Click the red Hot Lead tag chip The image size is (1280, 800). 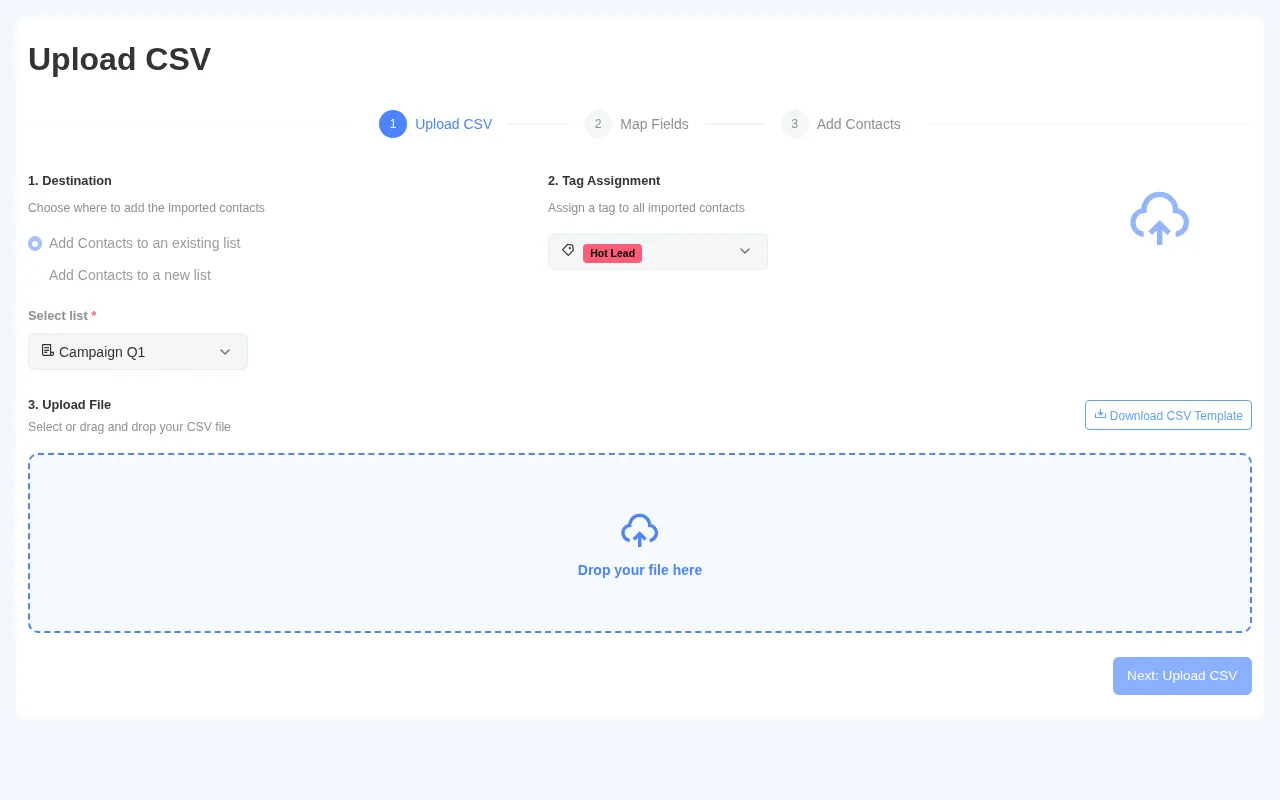(612, 253)
